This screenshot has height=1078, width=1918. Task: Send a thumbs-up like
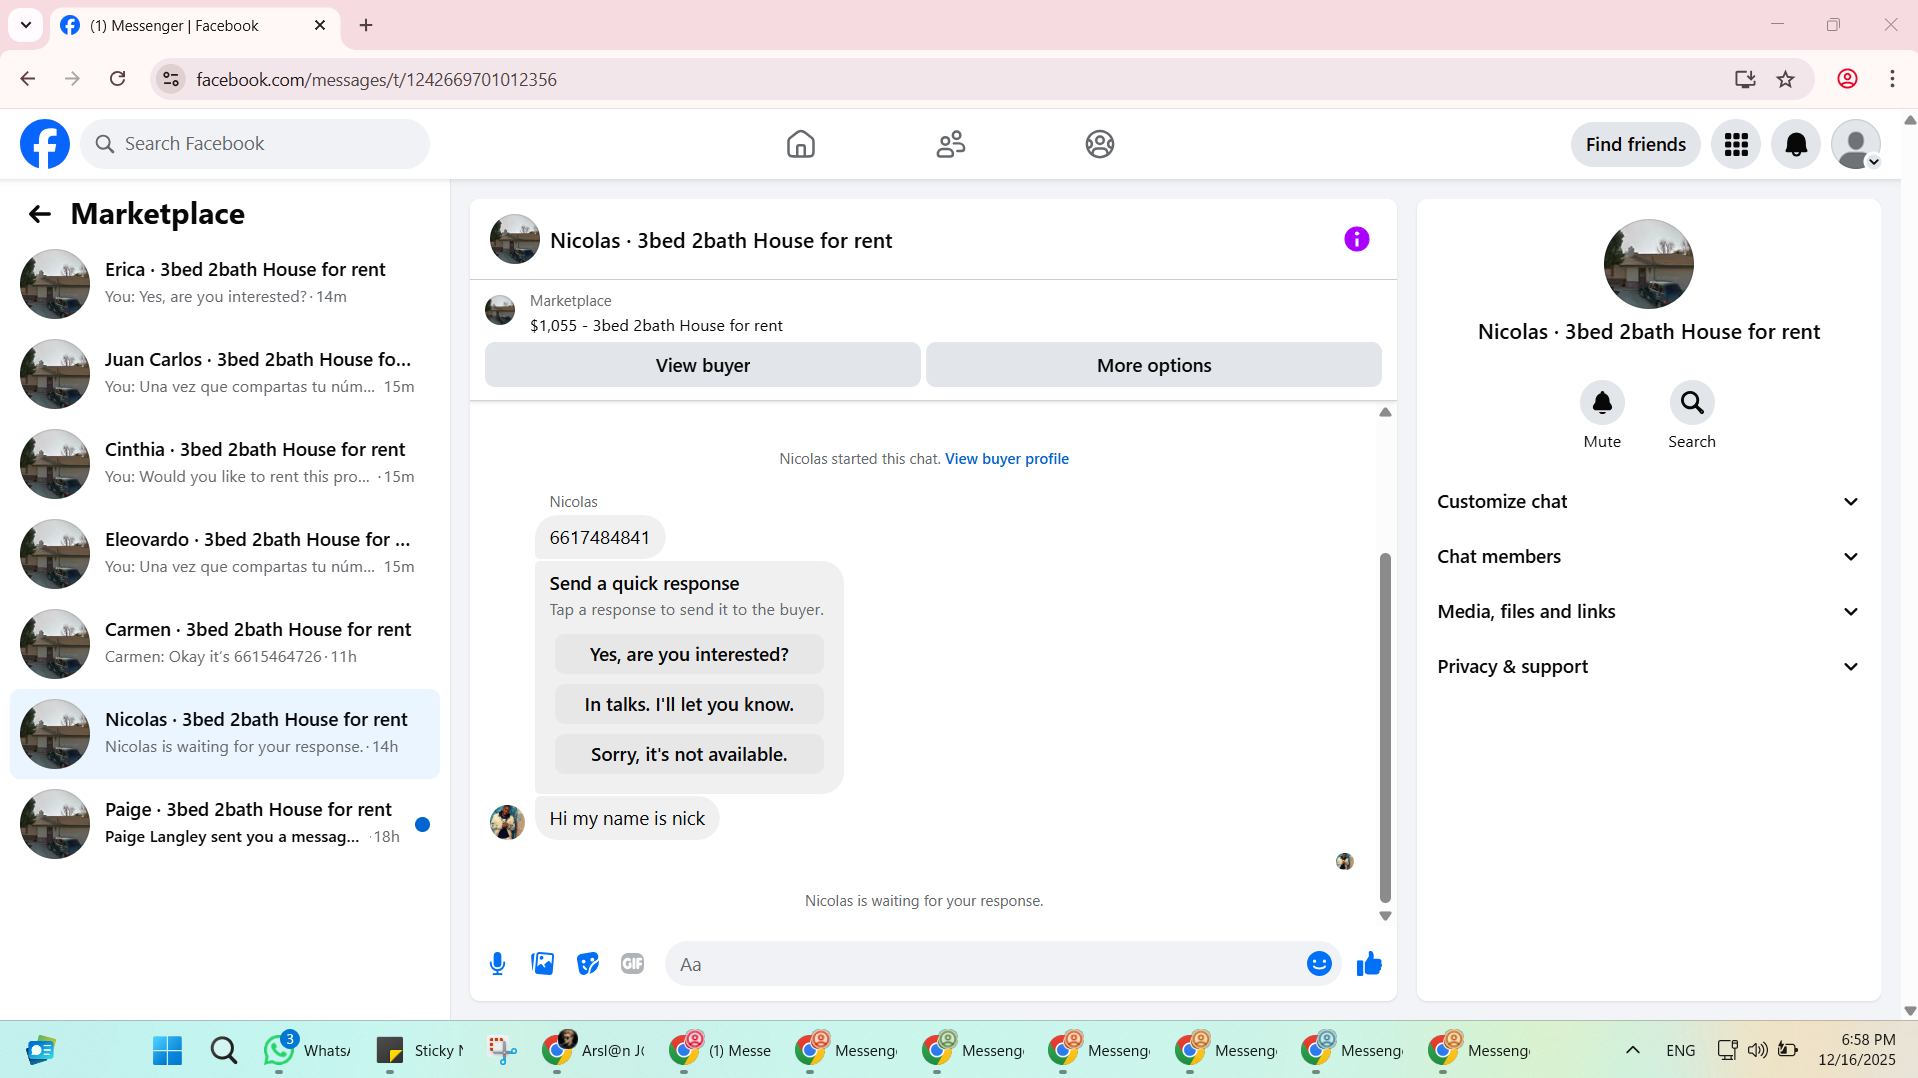coord(1369,964)
